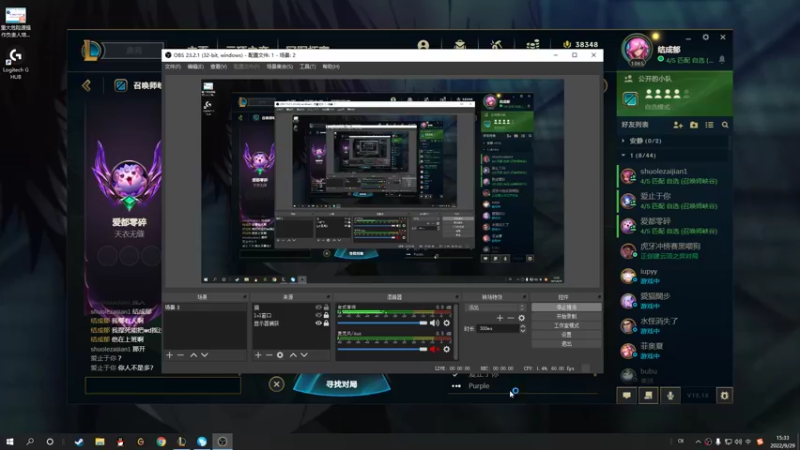Open League client settings gear at top right

tap(706, 37)
